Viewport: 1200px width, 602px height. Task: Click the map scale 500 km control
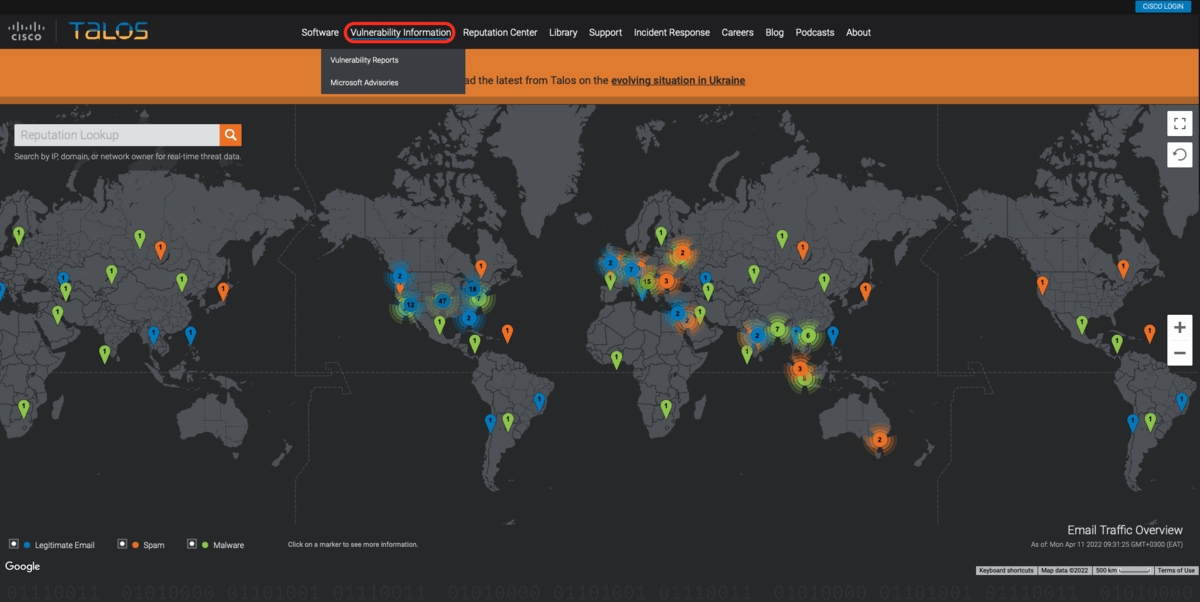pos(1120,570)
